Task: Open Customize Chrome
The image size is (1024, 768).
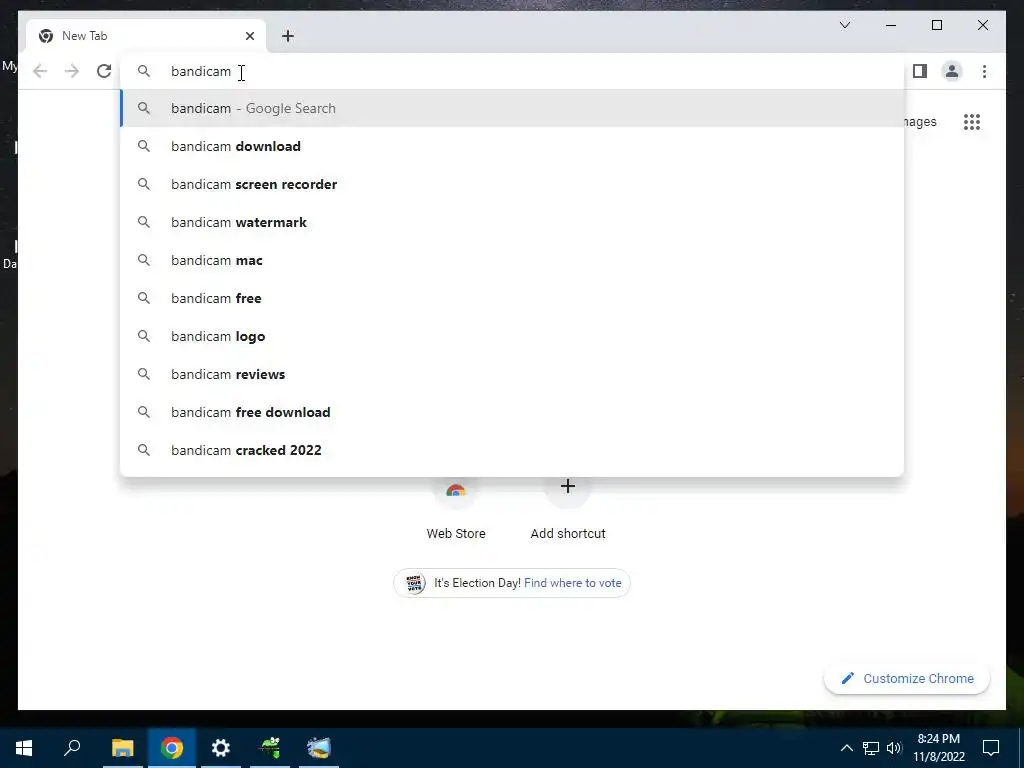Action: point(907,679)
